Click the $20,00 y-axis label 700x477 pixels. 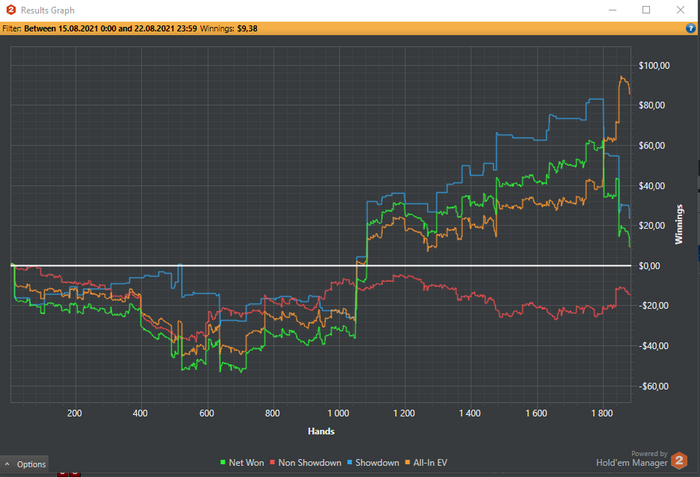click(x=652, y=226)
